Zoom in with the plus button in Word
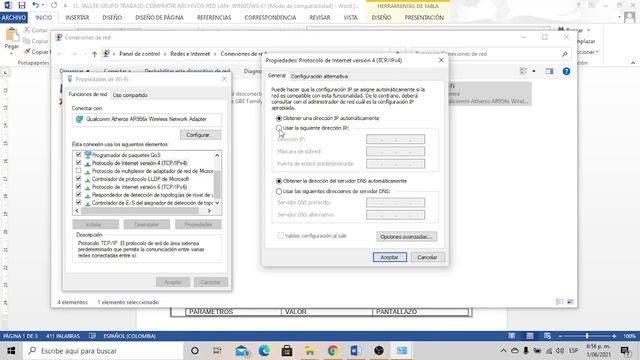Screen dimensions: 640x360 614,336
